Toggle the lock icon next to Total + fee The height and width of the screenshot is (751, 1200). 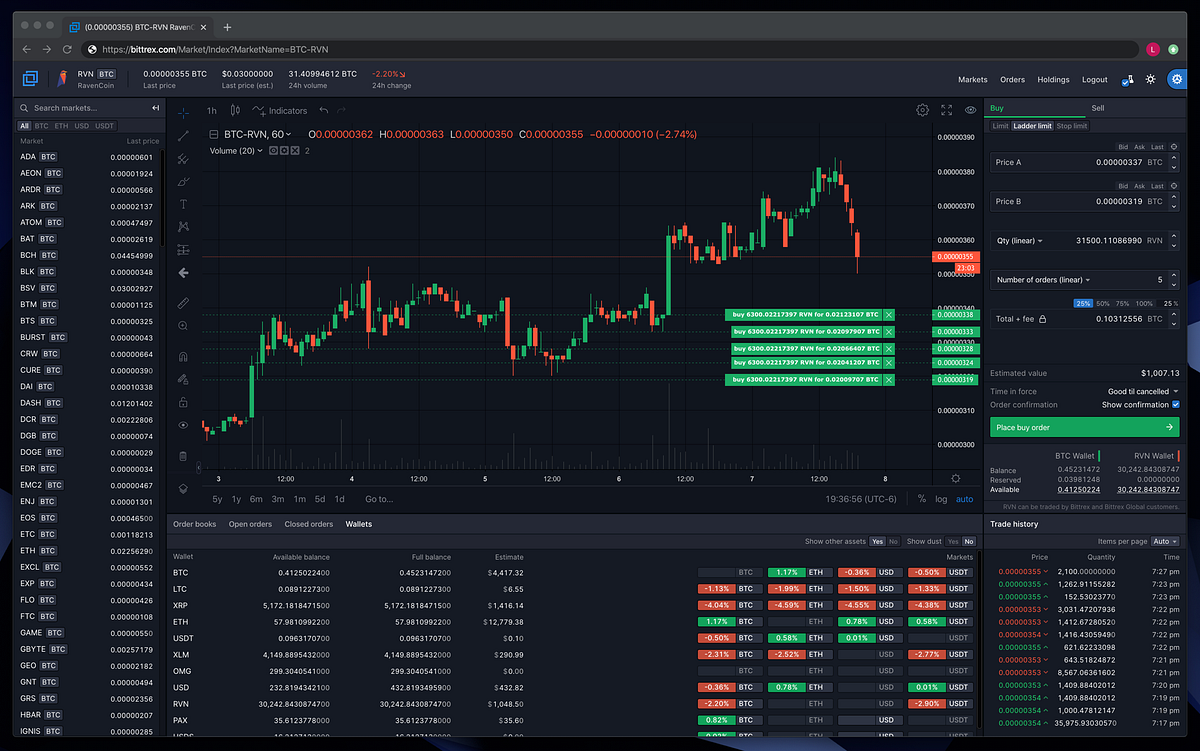coord(1042,319)
